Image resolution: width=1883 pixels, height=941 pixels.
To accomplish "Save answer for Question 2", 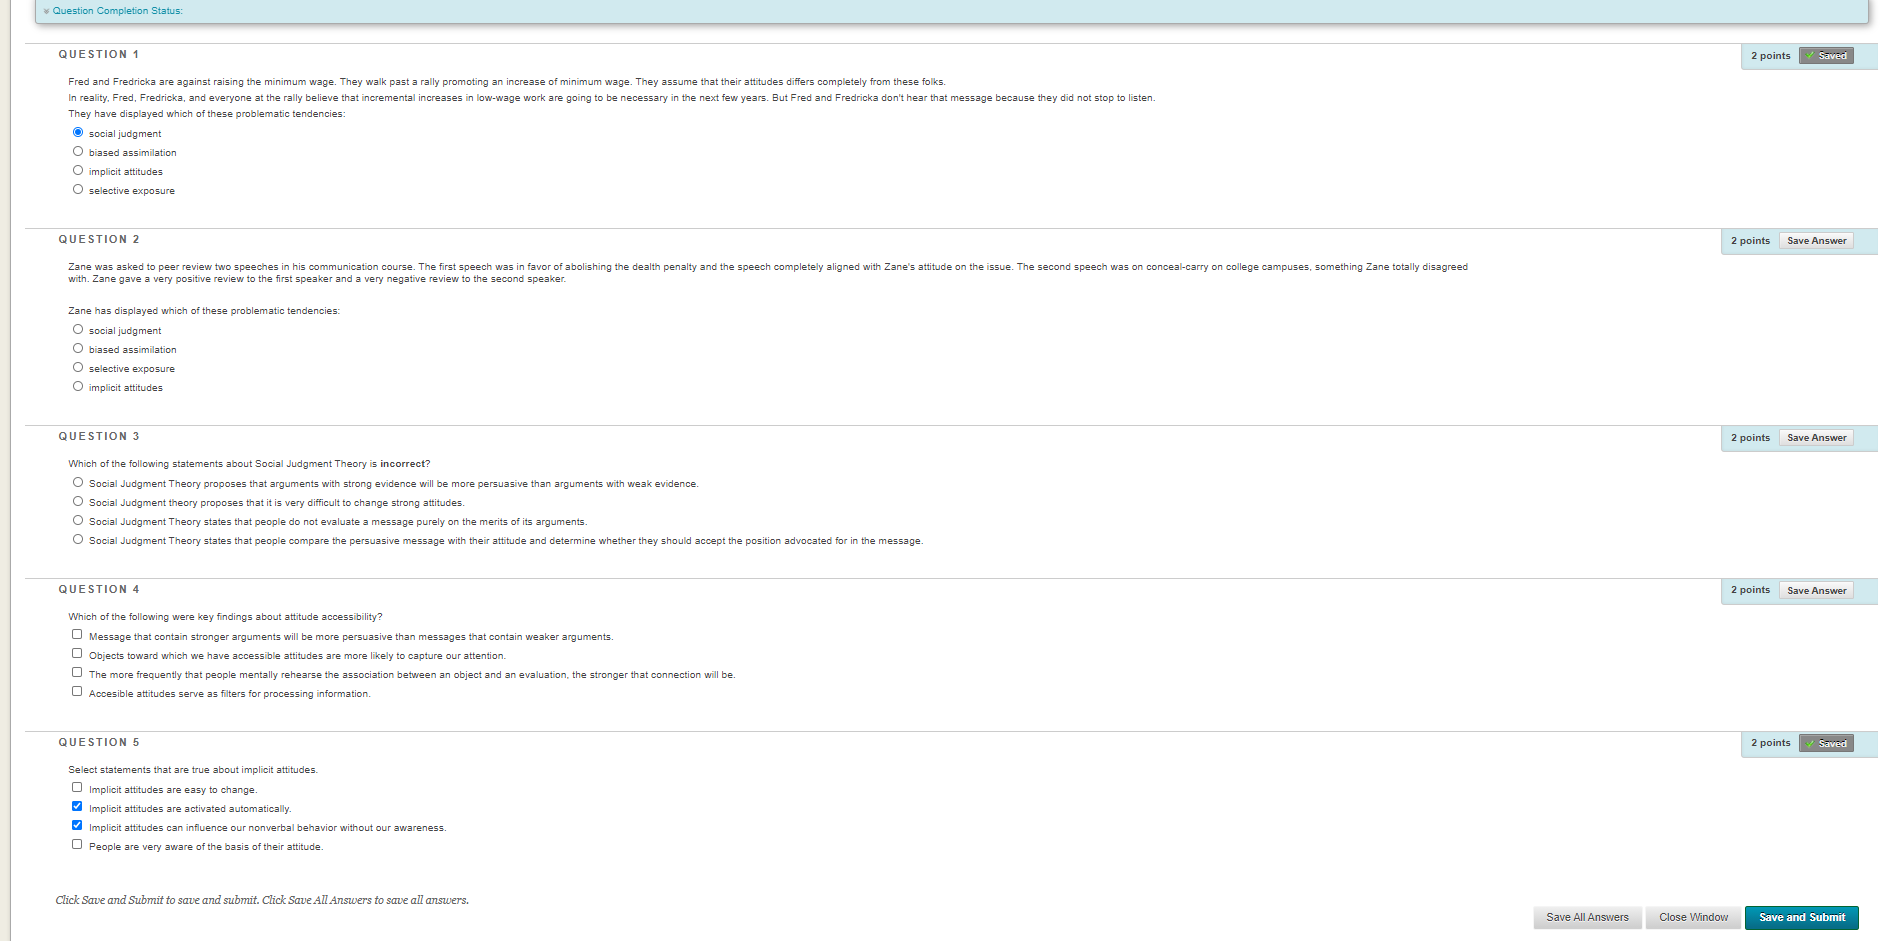I will point(1816,241).
